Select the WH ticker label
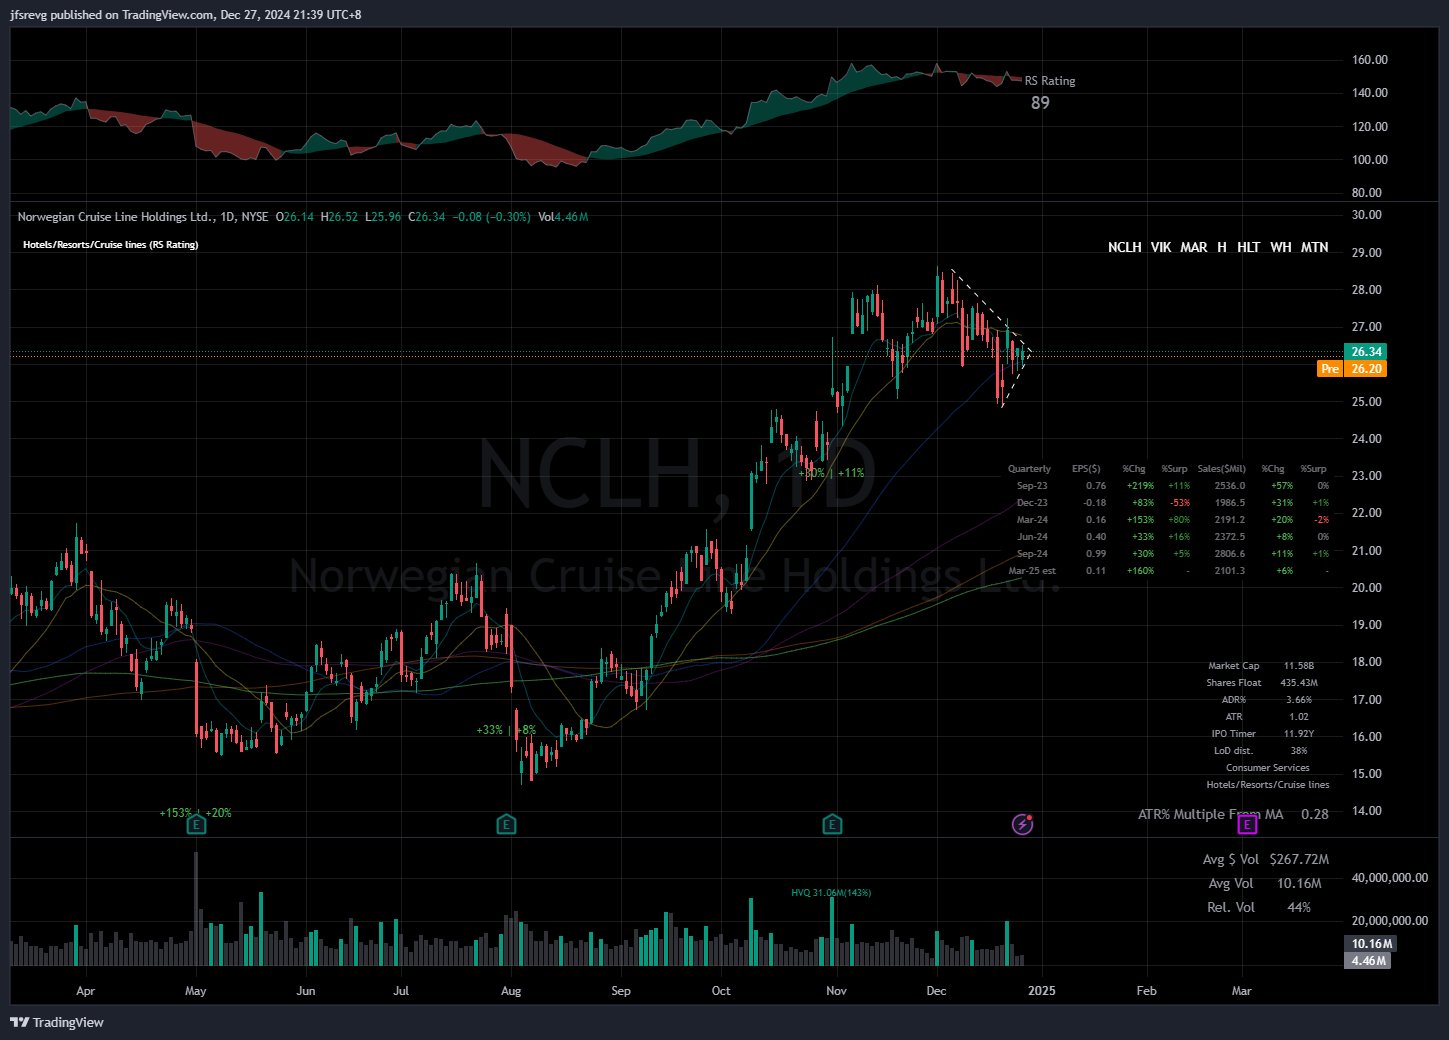Screen dimensions: 1449x1040 (x=1280, y=247)
